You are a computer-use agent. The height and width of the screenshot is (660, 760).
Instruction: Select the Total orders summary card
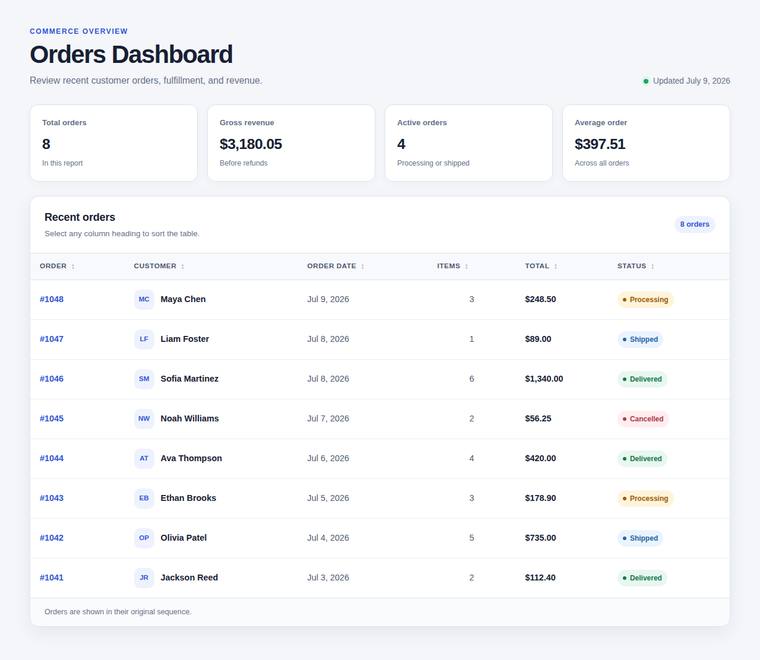pyautogui.click(x=114, y=143)
